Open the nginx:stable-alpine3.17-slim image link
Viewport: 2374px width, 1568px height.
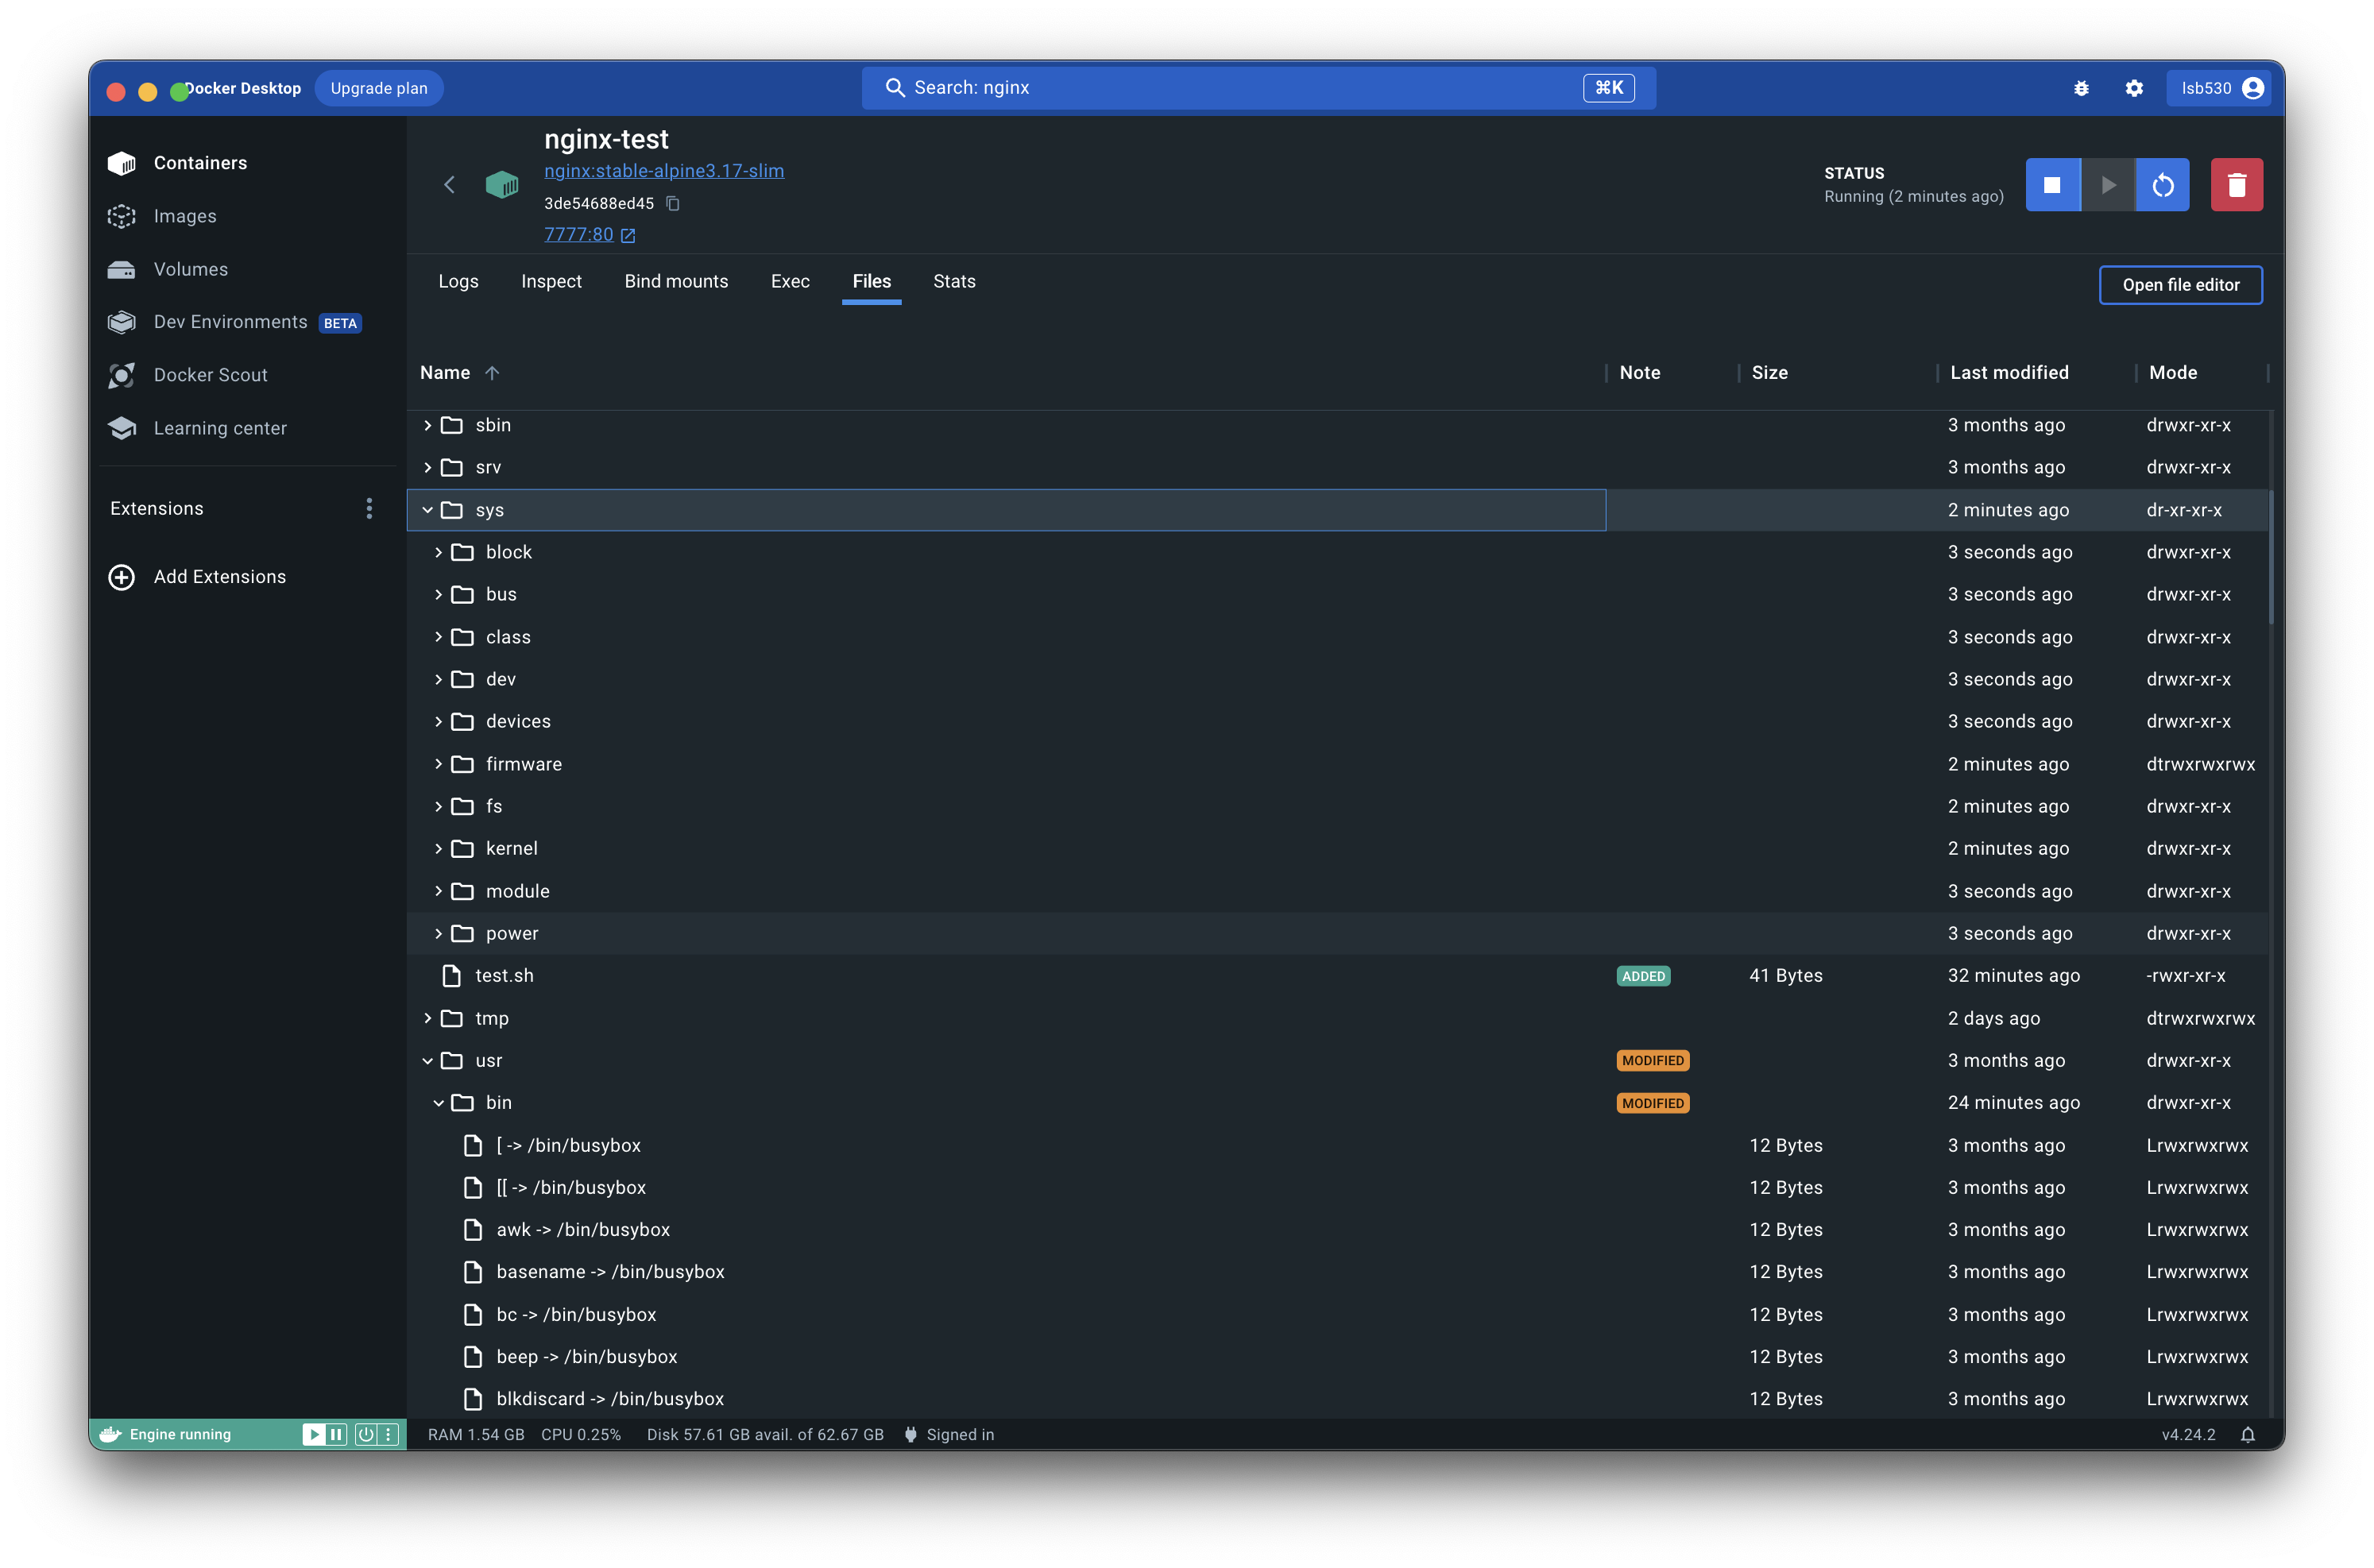(x=663, y=171)
